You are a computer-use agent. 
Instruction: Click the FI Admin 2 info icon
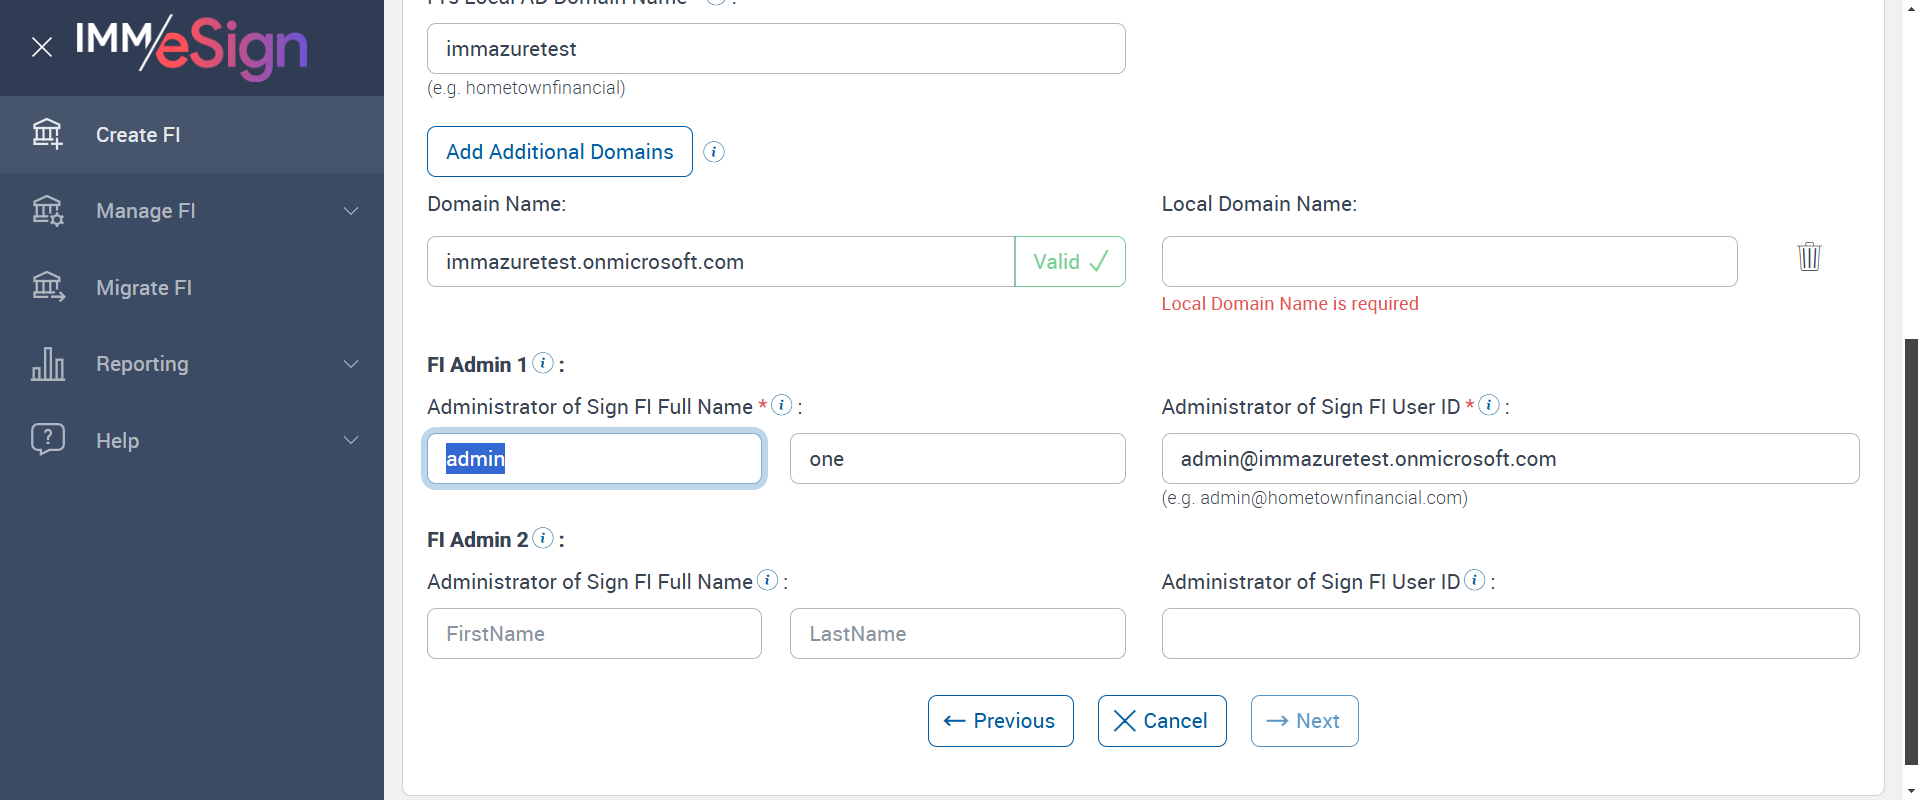pos(543,538)
